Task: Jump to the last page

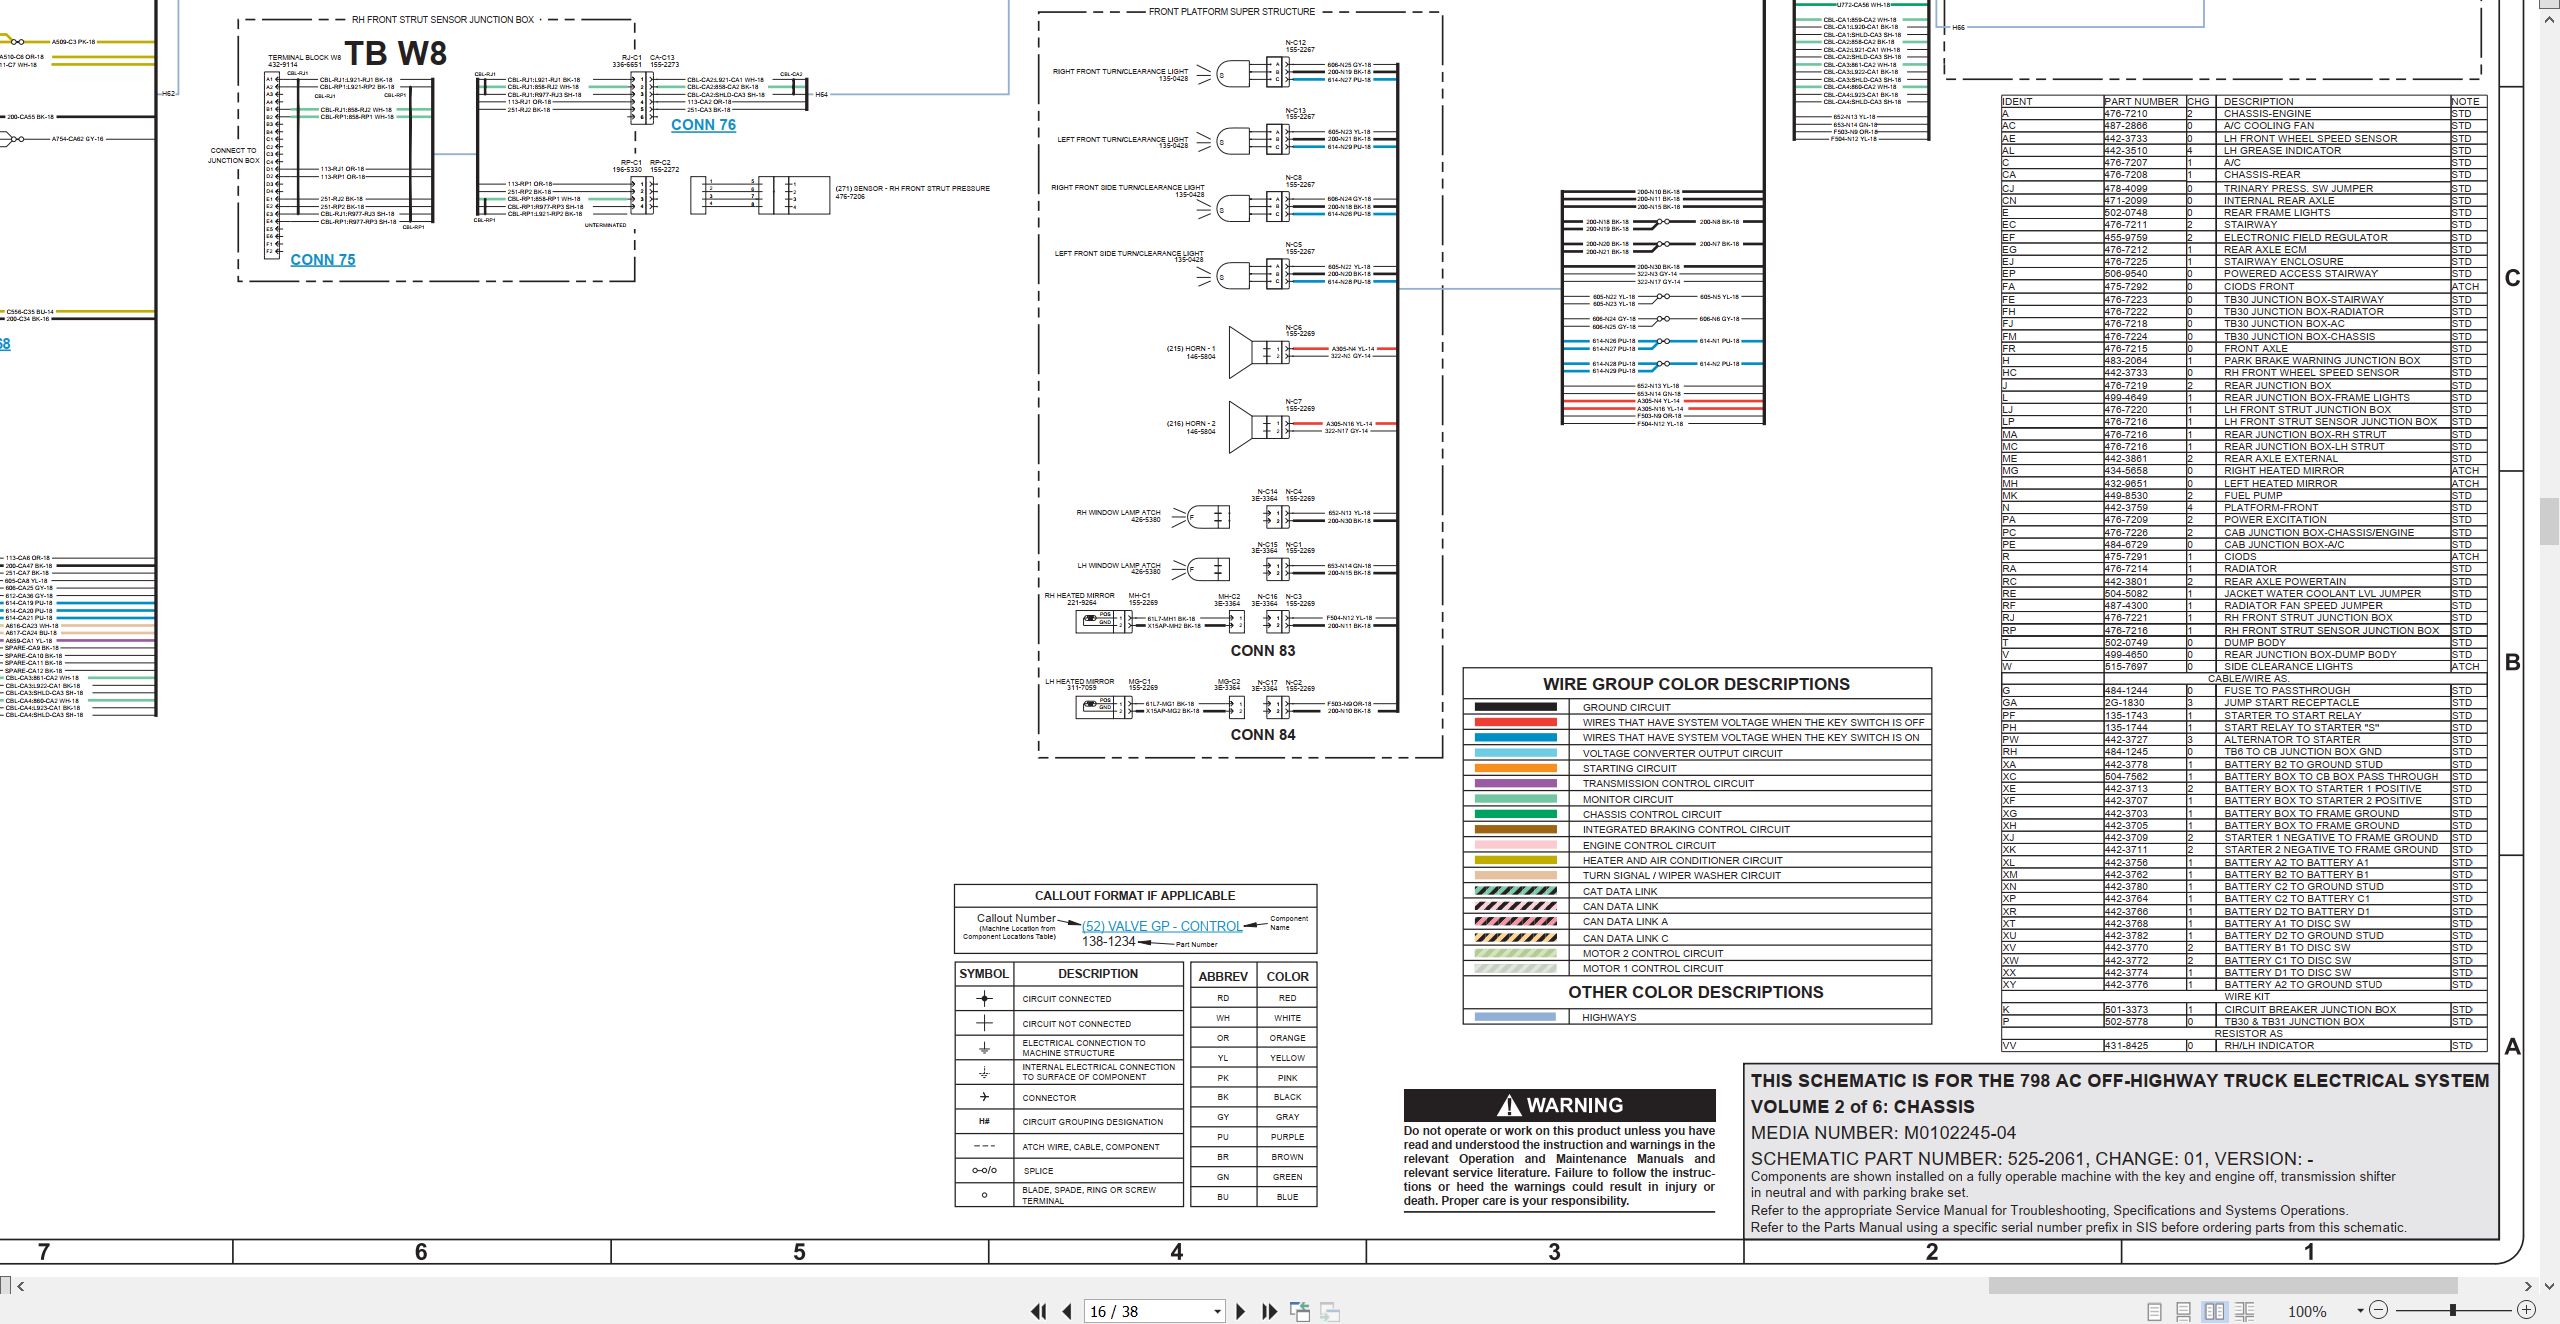Action: pyautogui.click(x=1270, y=1311)
